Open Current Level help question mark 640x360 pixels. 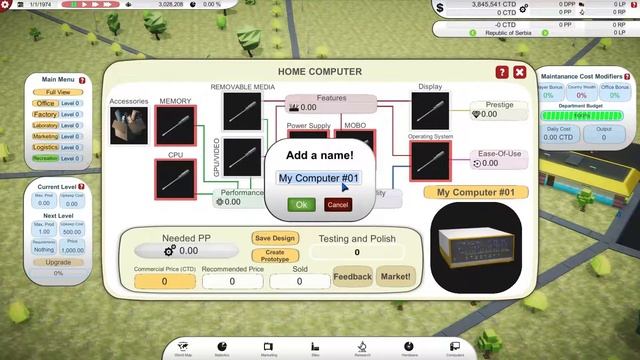pos(81,187)
